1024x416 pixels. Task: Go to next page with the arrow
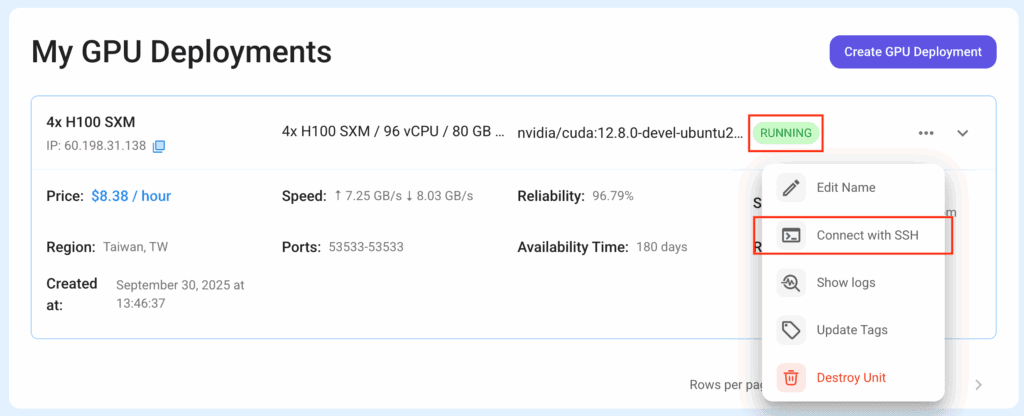coord(979,384)
